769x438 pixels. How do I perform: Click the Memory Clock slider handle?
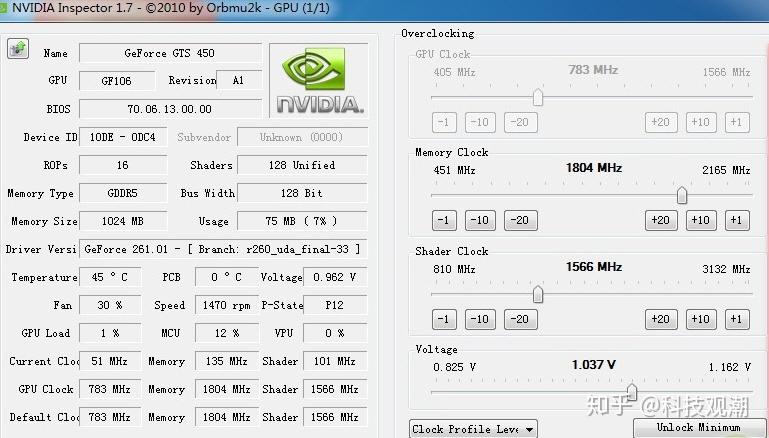click(x=682, y=195)
